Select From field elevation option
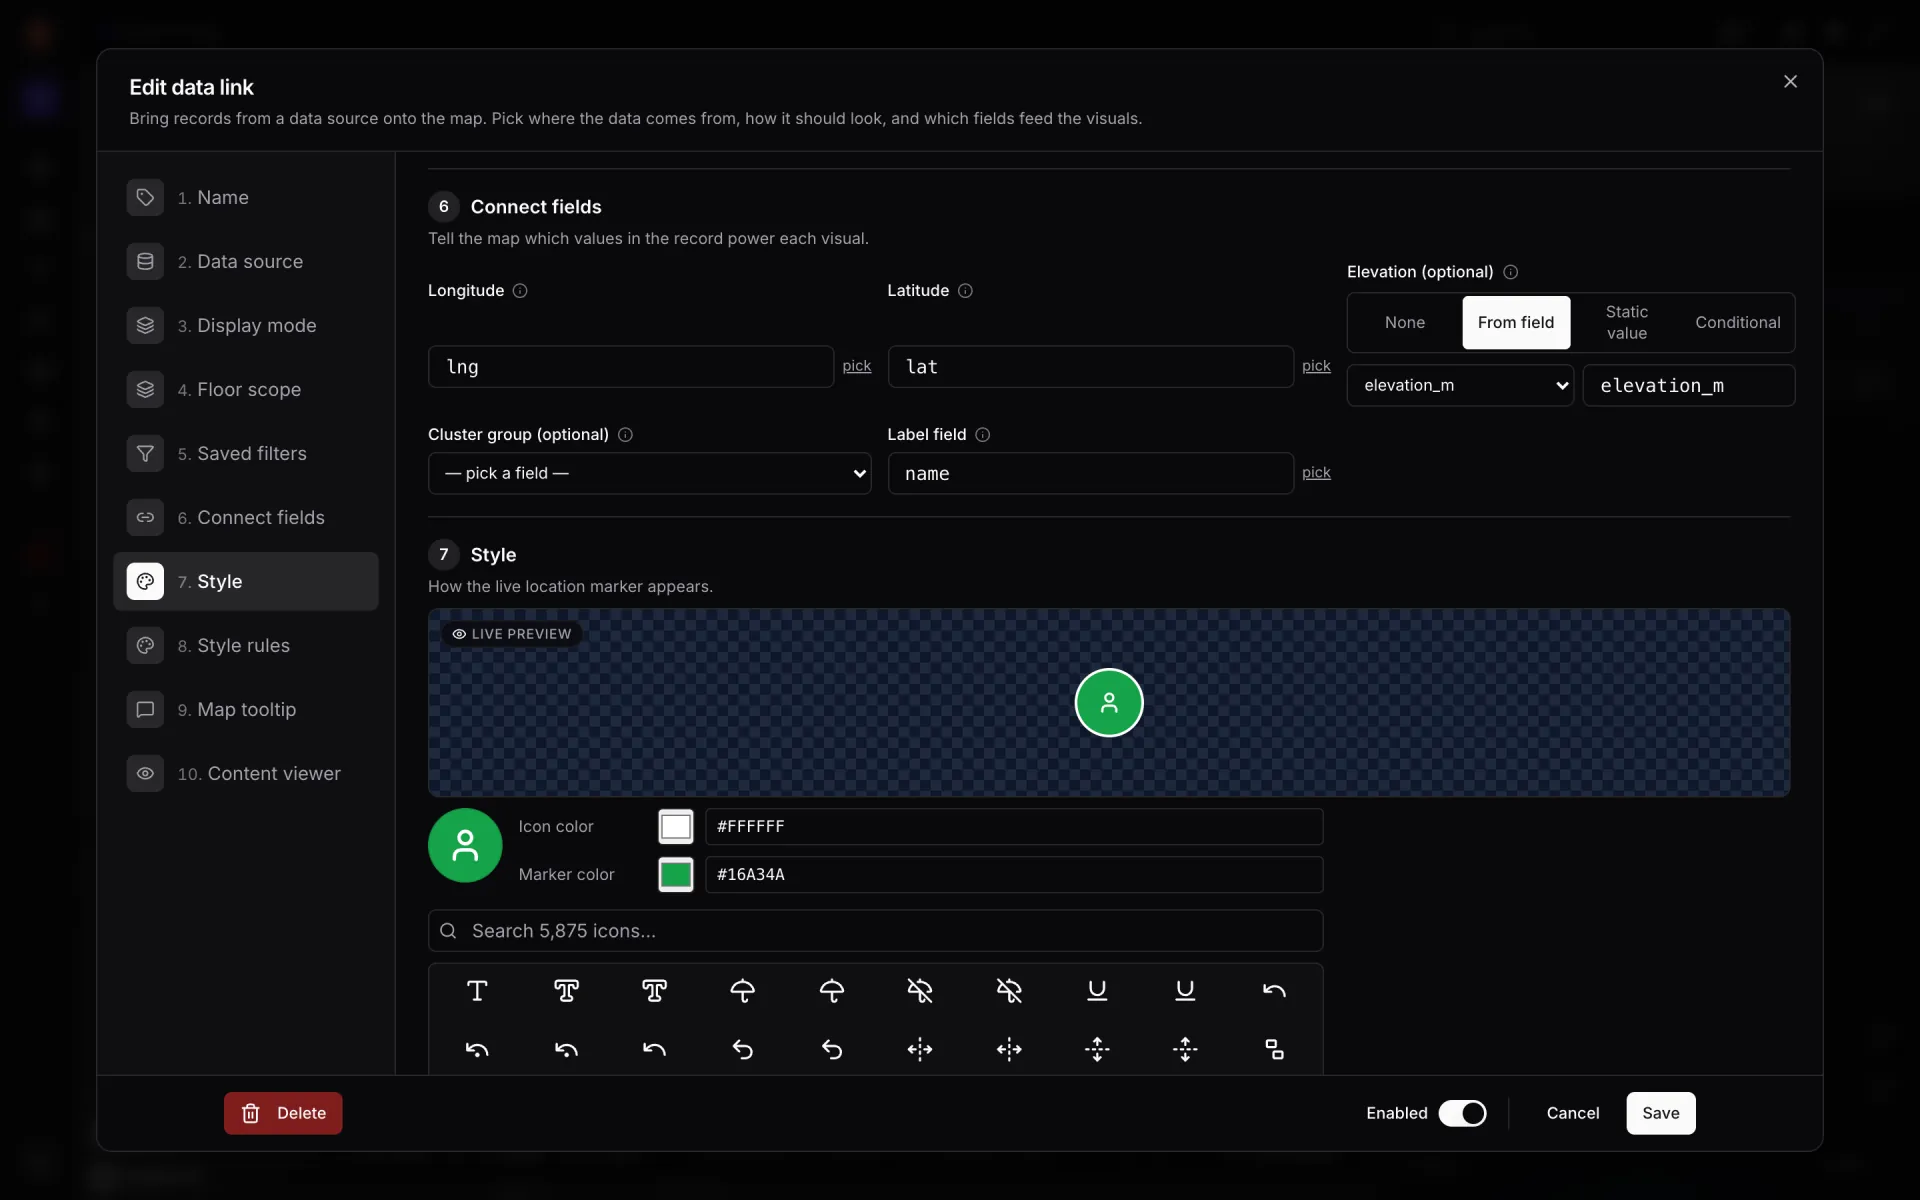Image resolution: width=1920 pixels, height=1200 pixels. [x=1516, y=322]
